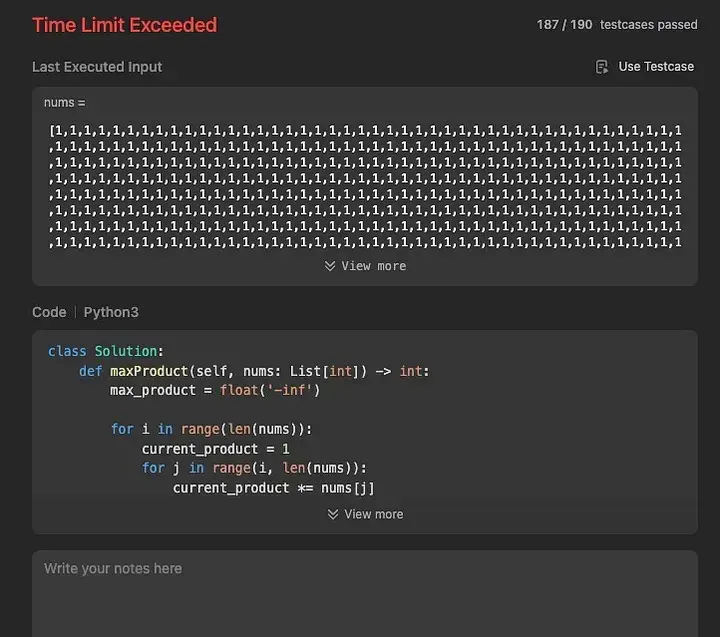Click the 'current_product = 1' line
The height and width of the screenshot is (637, 720).
click(215, 449)
